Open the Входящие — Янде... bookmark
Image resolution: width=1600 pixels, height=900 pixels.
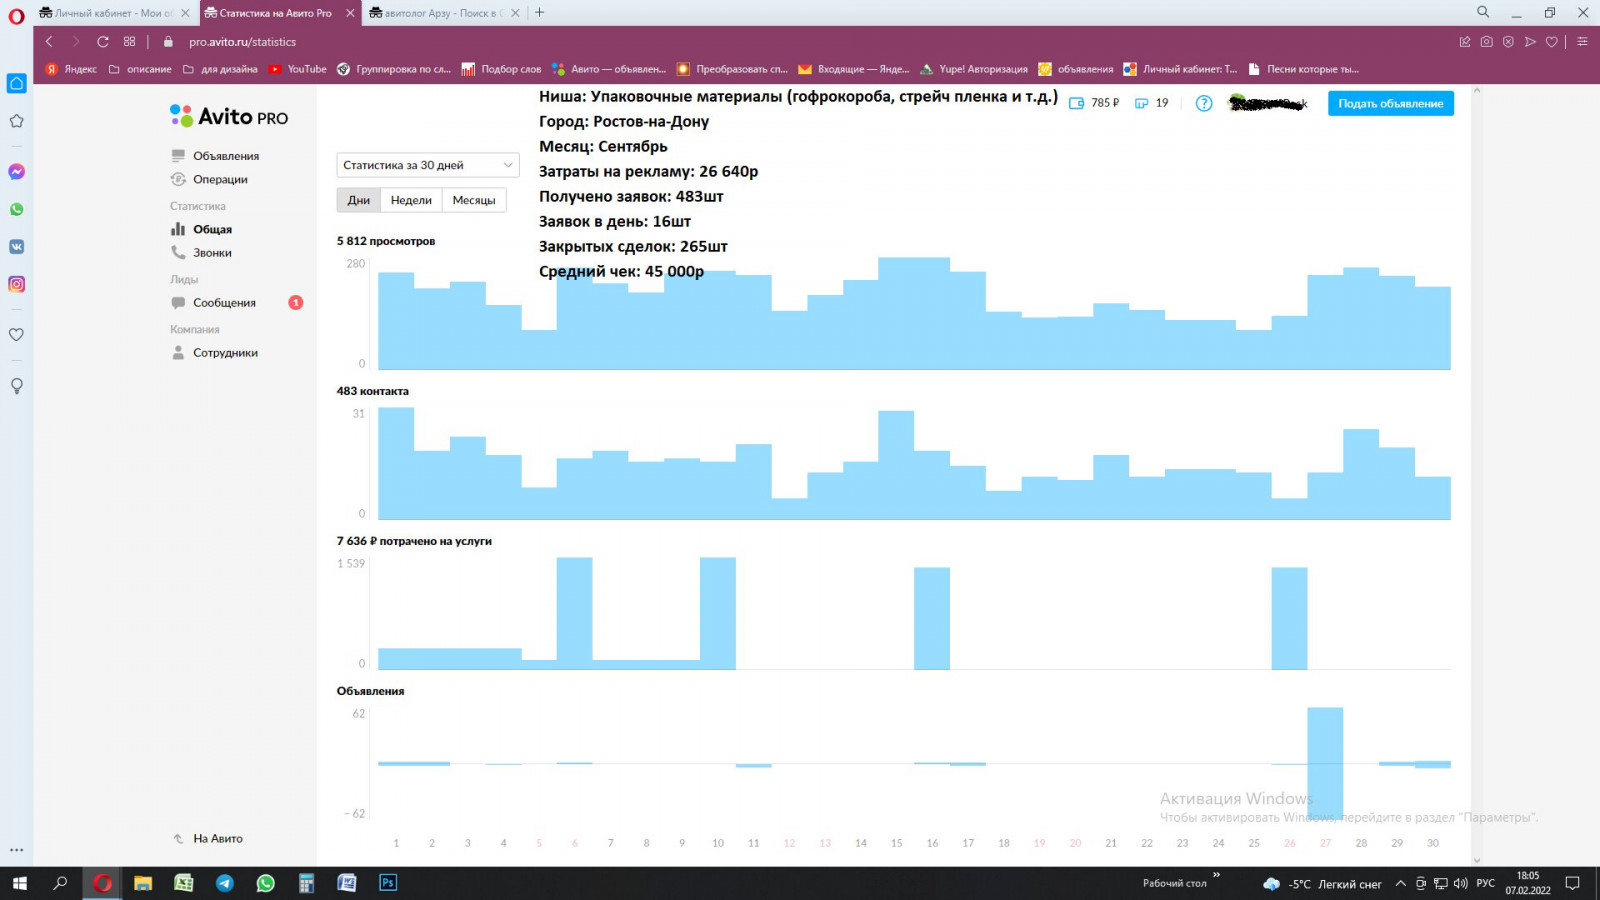[x=854, y=69]
